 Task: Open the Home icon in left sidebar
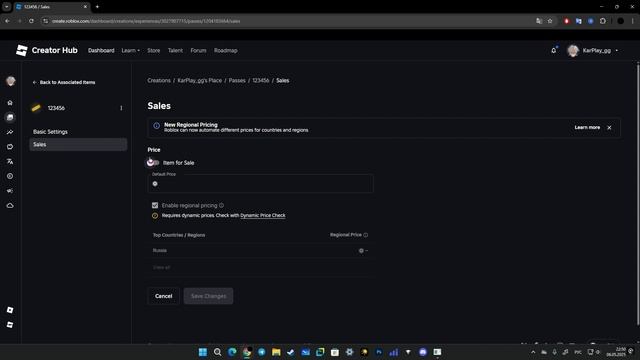10,103
